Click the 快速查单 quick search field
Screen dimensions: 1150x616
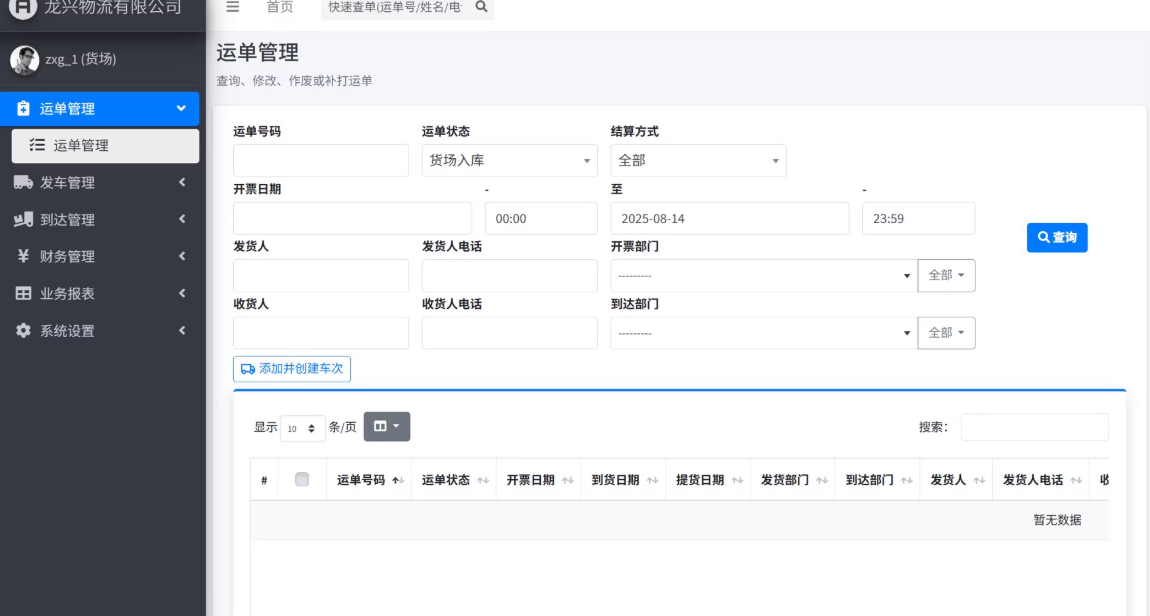(396, 7)
